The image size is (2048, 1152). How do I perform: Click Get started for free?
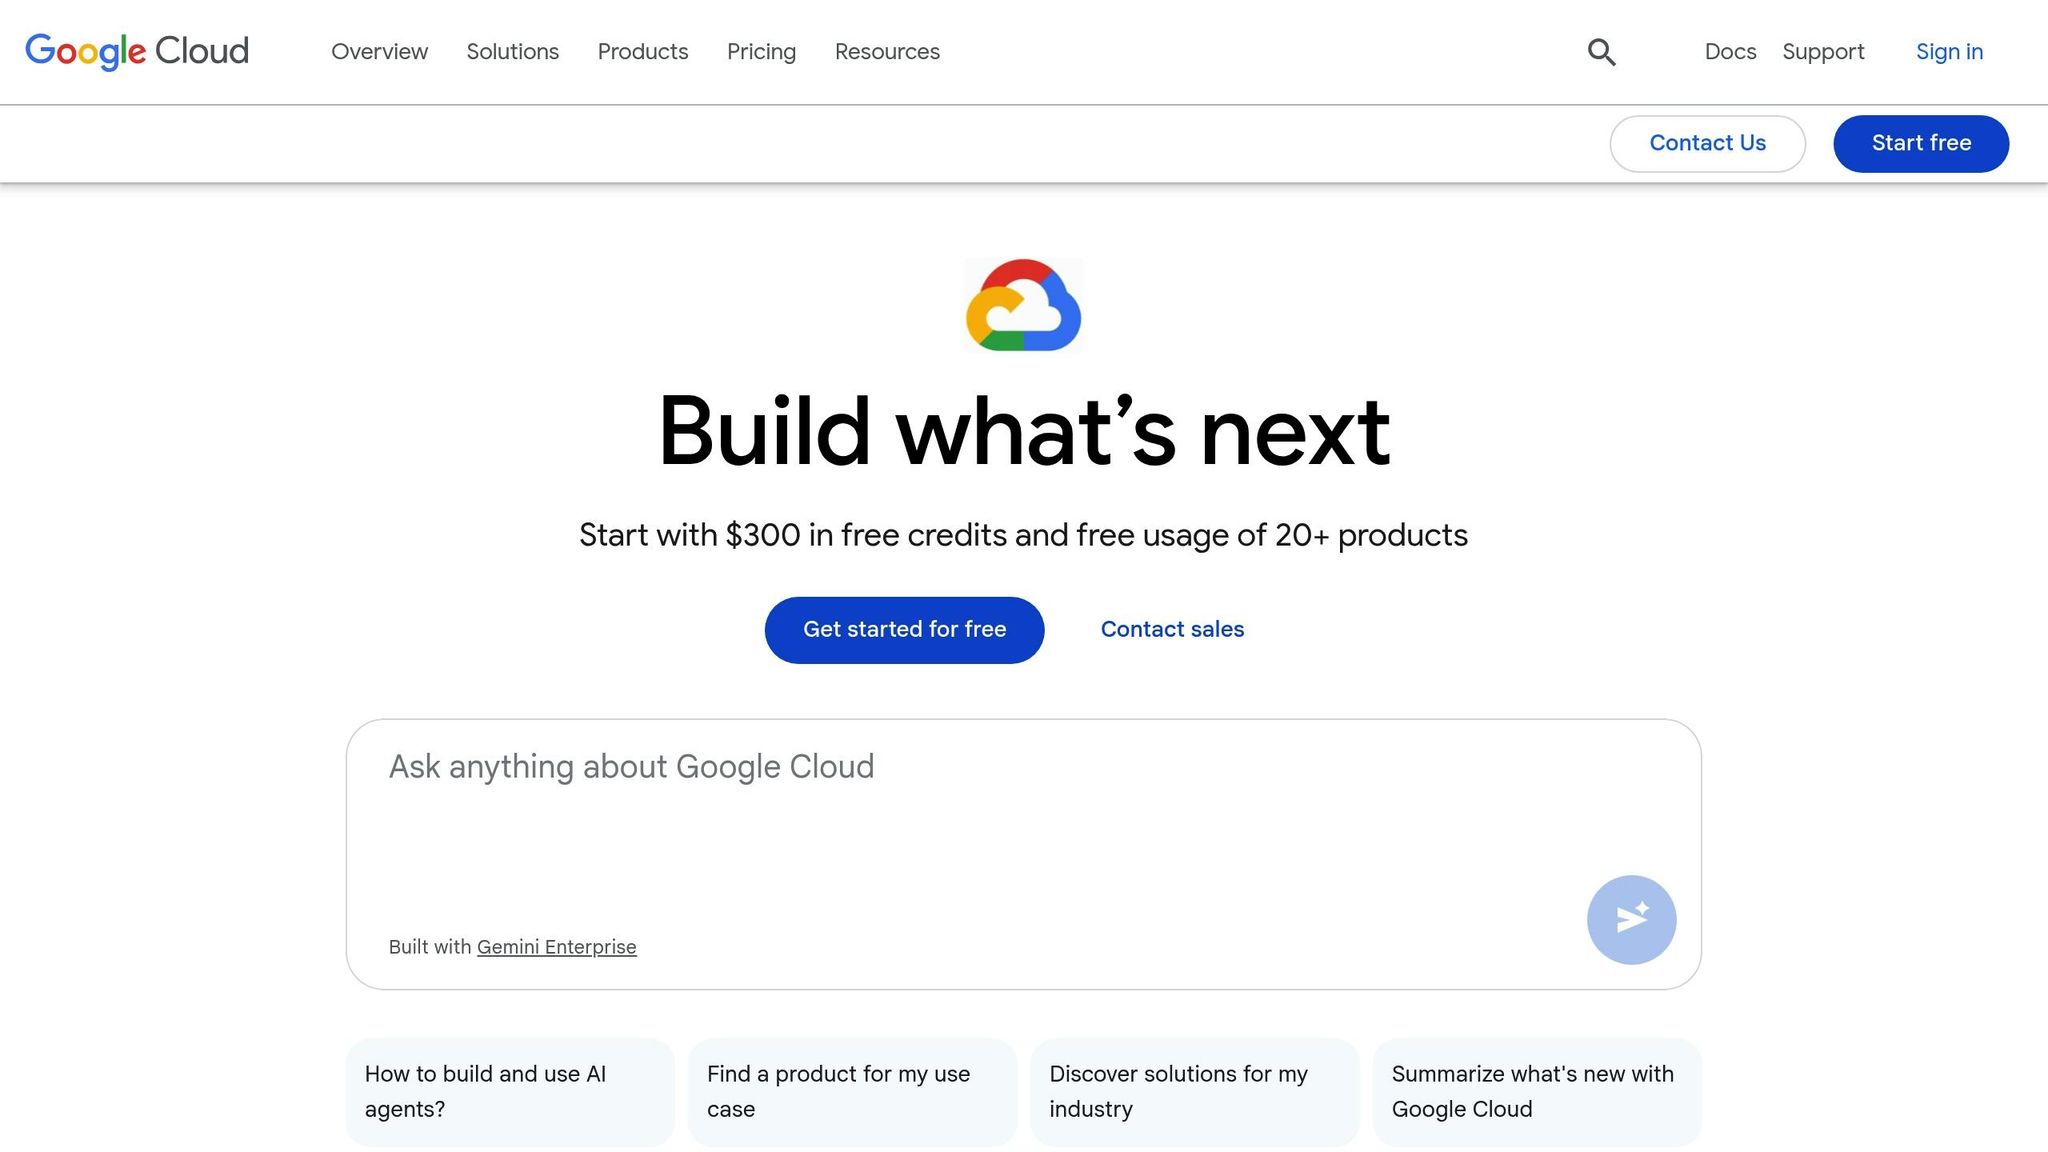(903, 629)
